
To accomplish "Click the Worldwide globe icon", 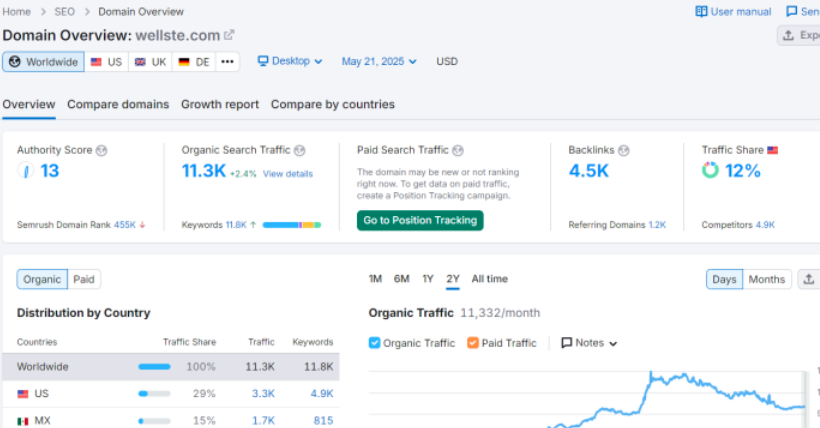I will (x=15, y=62).
